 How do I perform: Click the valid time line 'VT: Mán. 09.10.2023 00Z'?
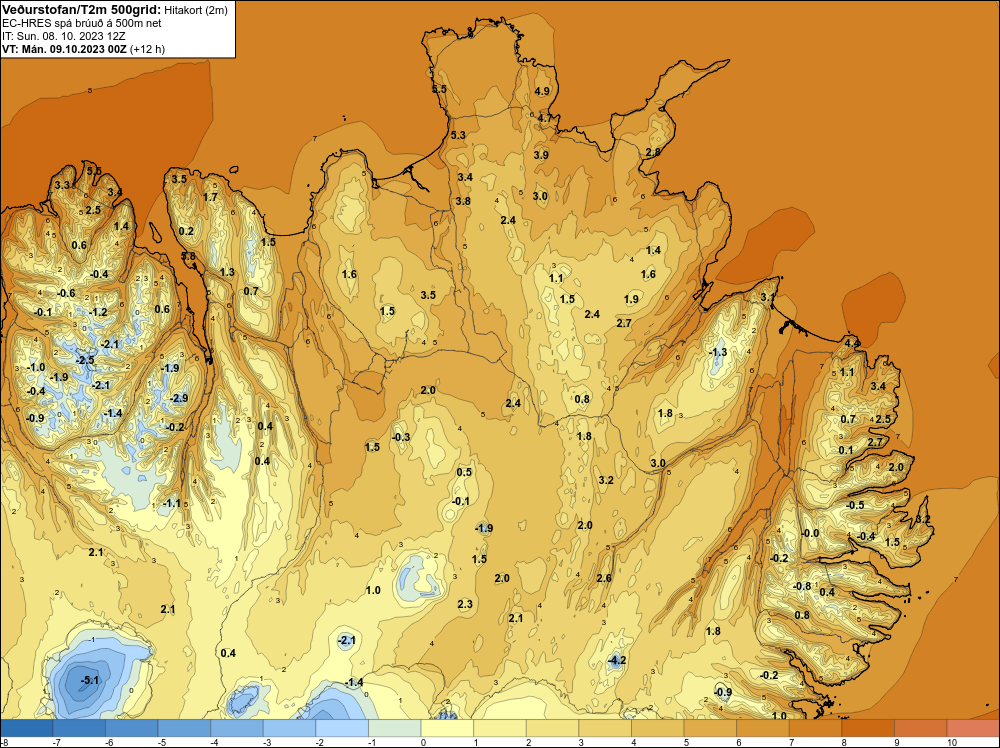[64, 49]
